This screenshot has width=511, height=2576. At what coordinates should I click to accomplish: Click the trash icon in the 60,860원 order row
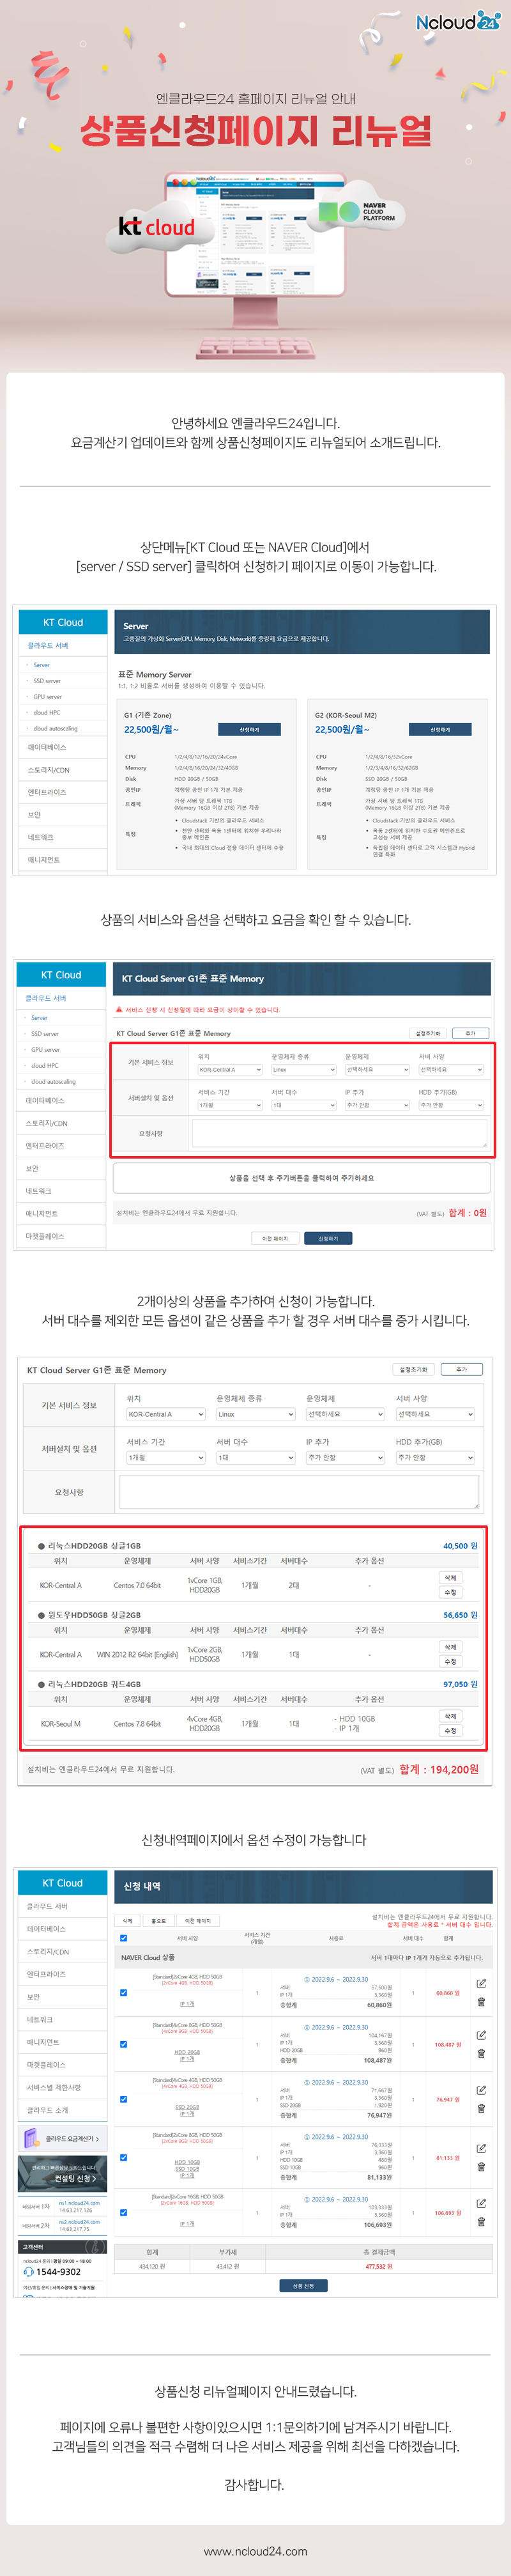481,2002
